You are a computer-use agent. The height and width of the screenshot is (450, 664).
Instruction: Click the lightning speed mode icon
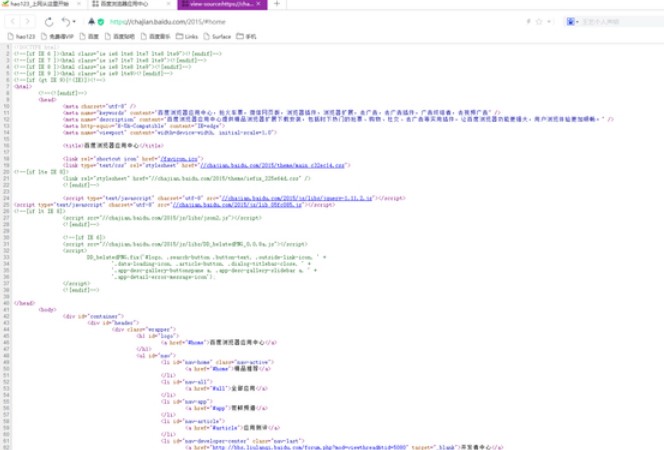[x=528, y=21]
